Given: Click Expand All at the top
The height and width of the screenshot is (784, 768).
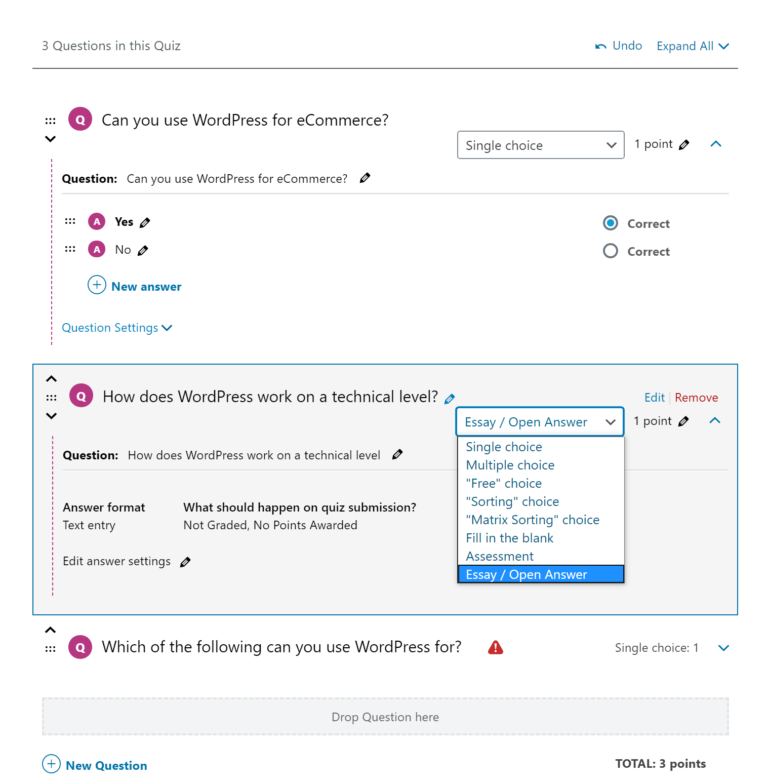Looking at the screenshot, I should tap(692, 46).
